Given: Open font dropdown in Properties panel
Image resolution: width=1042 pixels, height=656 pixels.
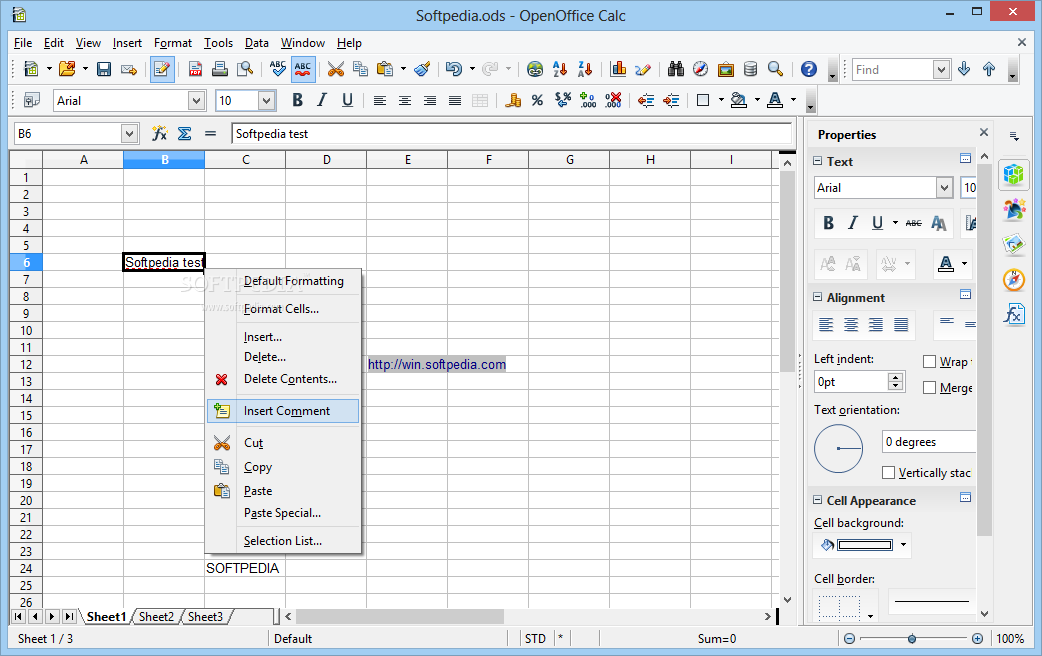Looking at the screenshot, I should [x=944, y=188].
